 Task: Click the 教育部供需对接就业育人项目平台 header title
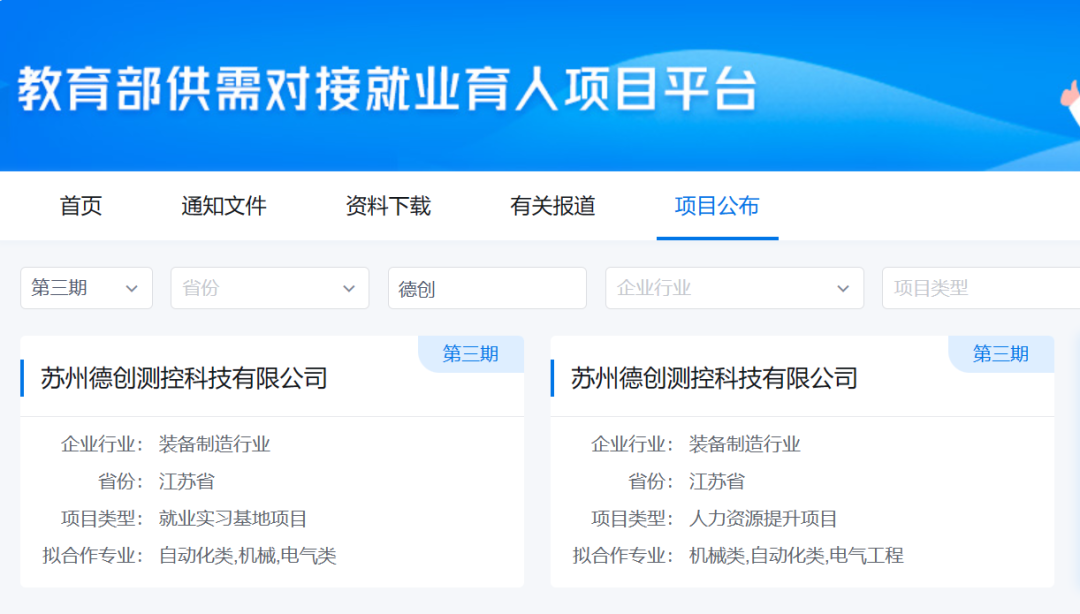(387, 89)
